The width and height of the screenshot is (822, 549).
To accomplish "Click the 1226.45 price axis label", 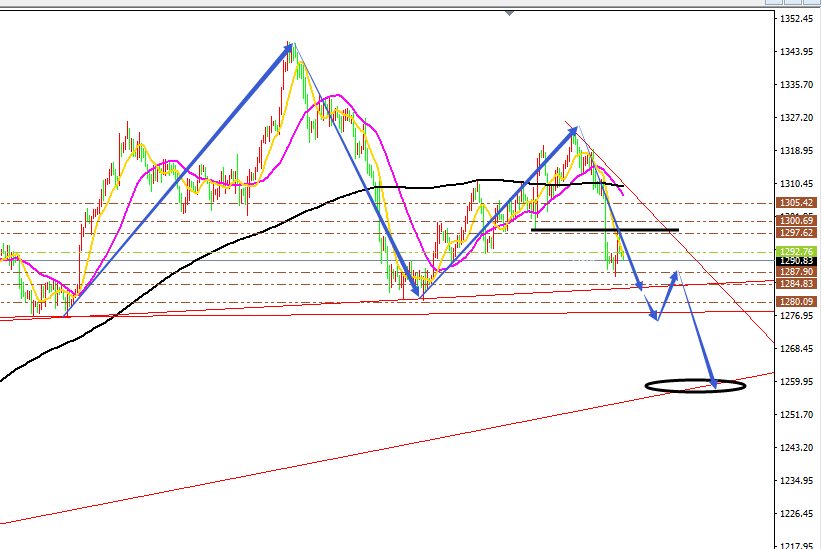I will [x=796, y=514].
